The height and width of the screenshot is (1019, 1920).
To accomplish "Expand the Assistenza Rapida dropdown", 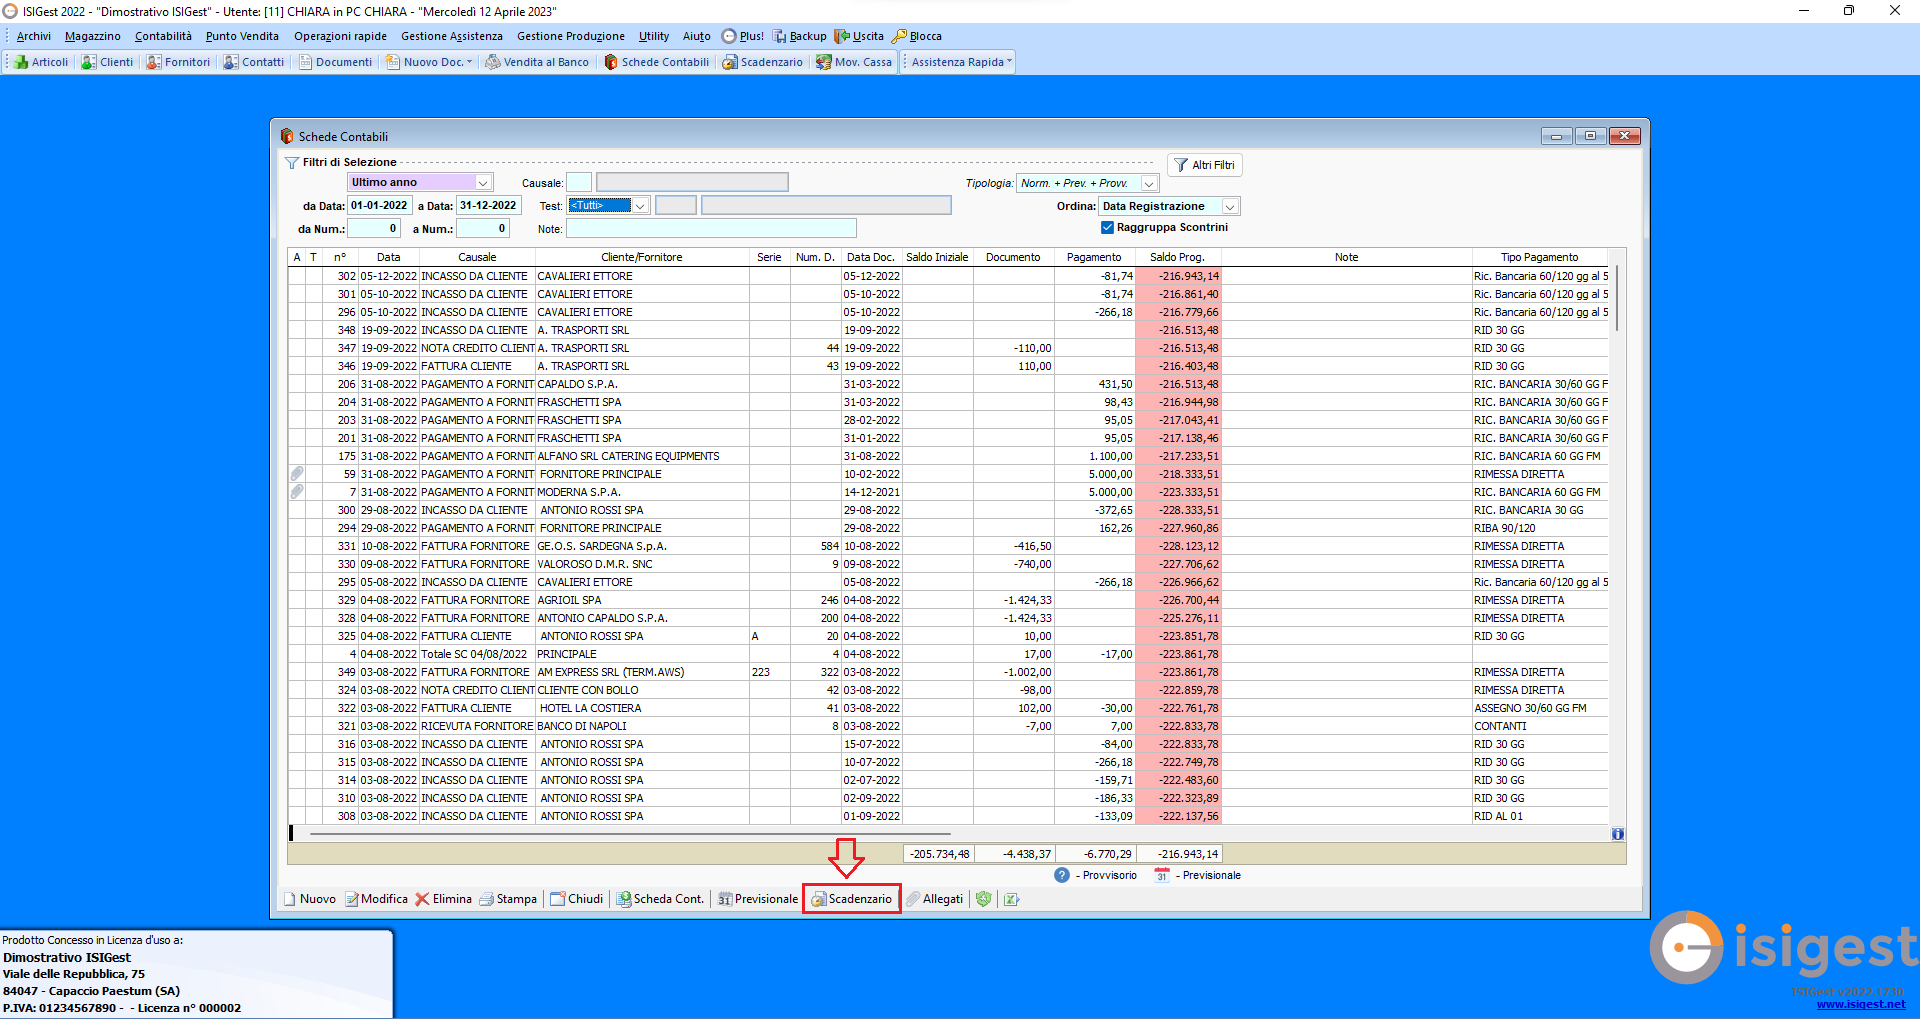I will 961,62.
